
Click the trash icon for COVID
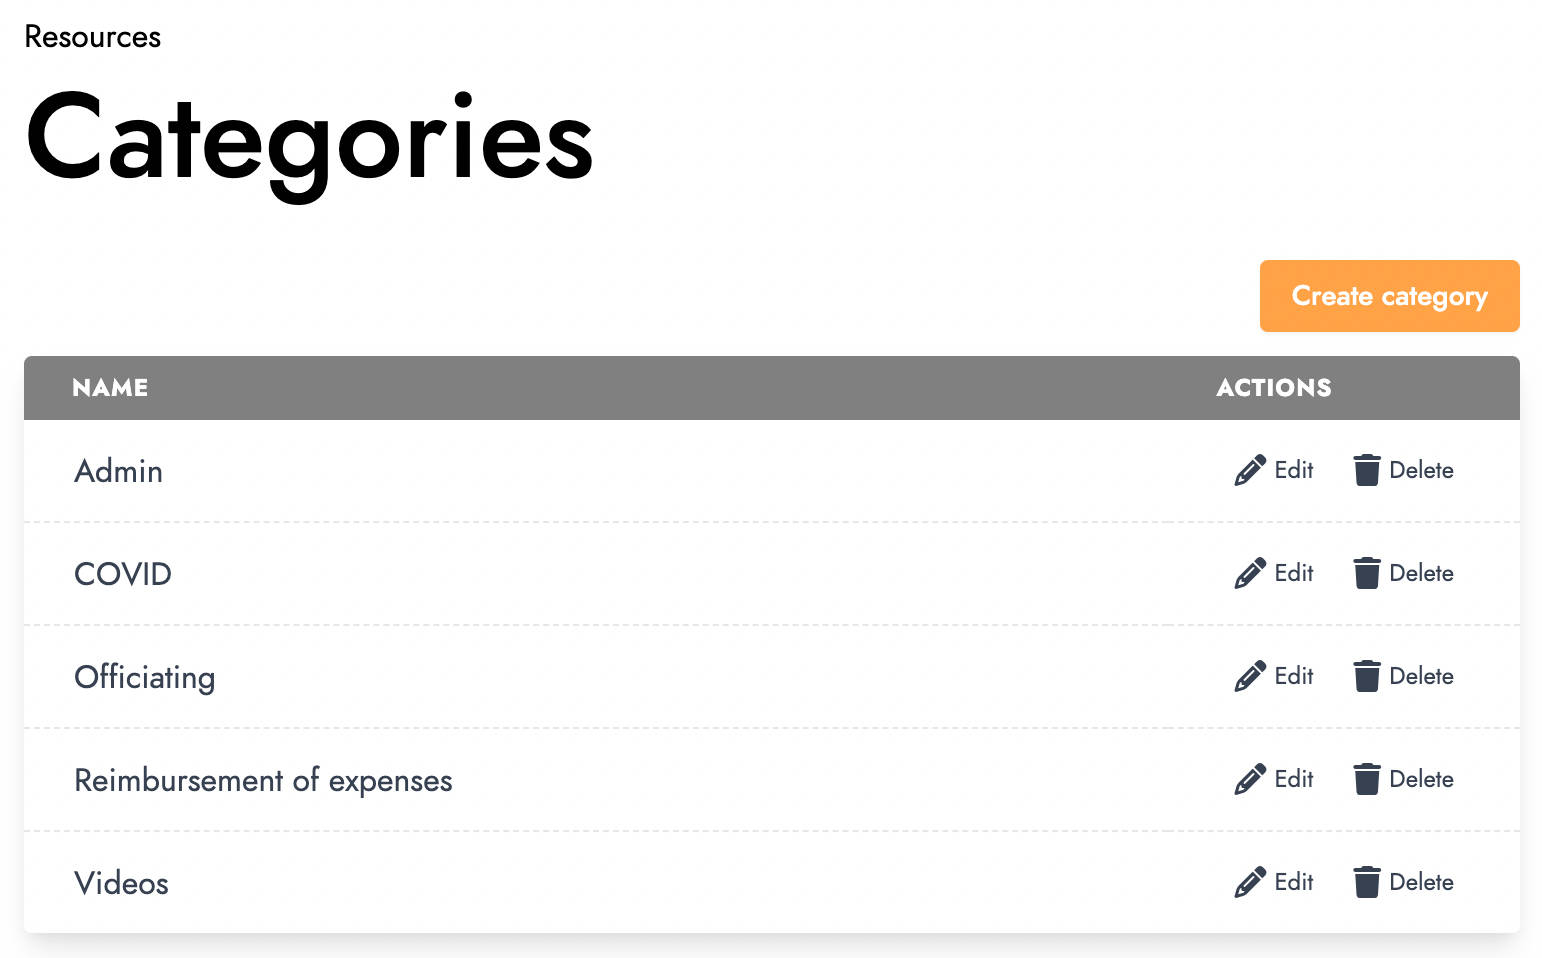1367,573
